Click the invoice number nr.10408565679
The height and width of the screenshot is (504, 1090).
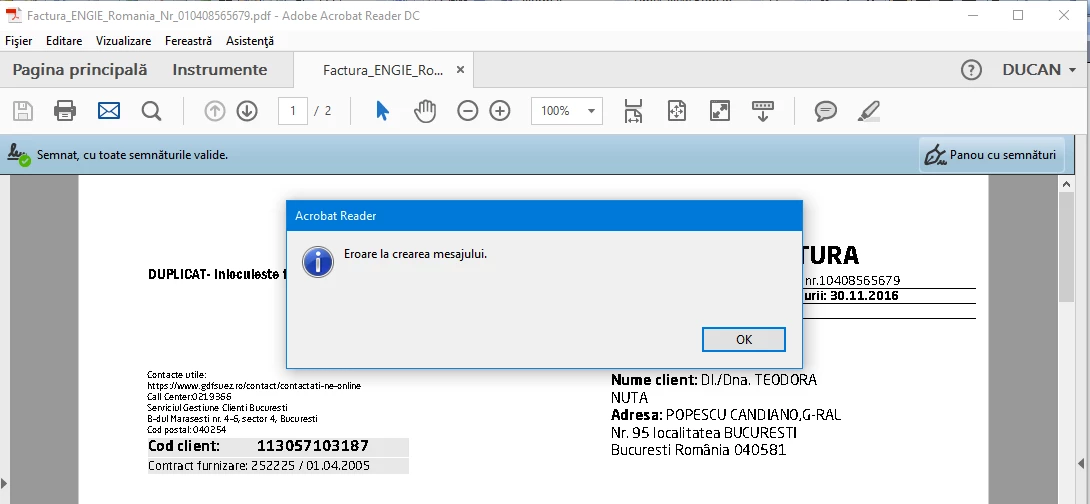point(852,281)
